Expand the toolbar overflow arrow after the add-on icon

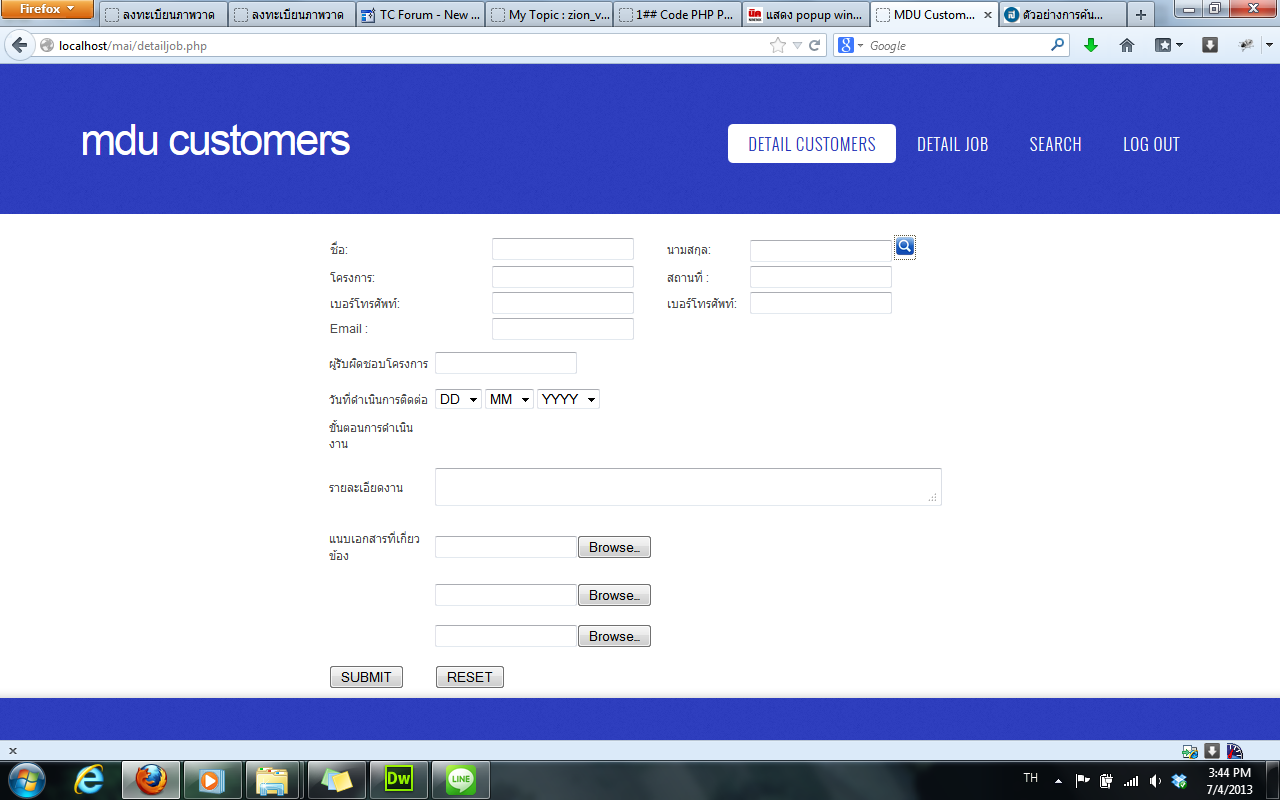click(1271, 45)
